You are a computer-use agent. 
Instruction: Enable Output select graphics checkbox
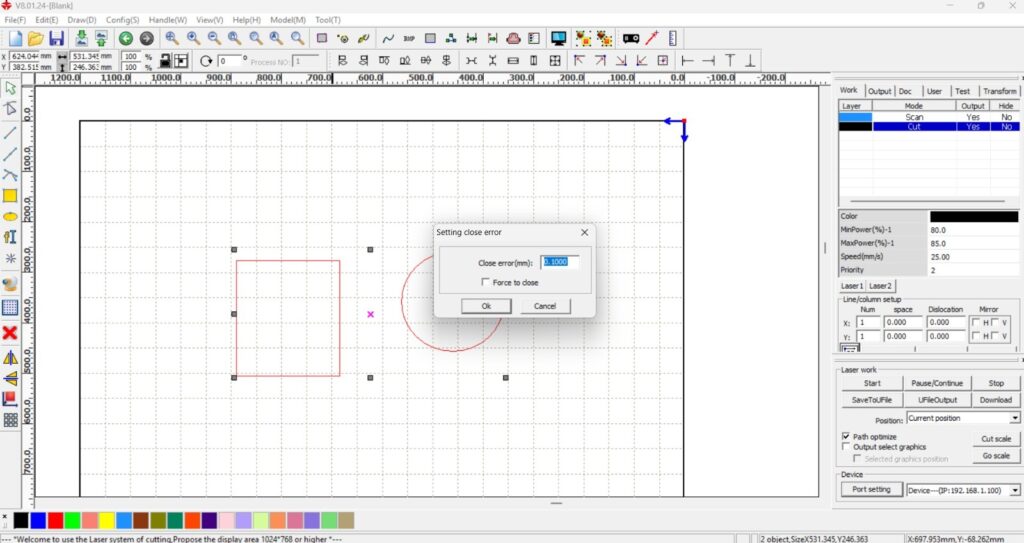pyautogui.click(x=847, y=447)
